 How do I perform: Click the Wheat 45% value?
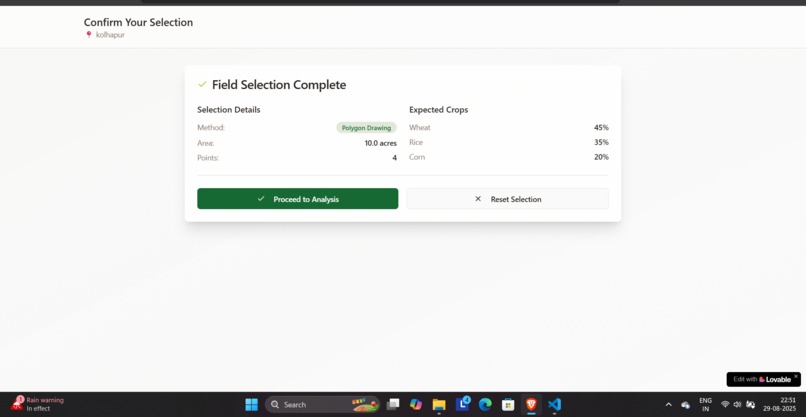pos(601,128)
